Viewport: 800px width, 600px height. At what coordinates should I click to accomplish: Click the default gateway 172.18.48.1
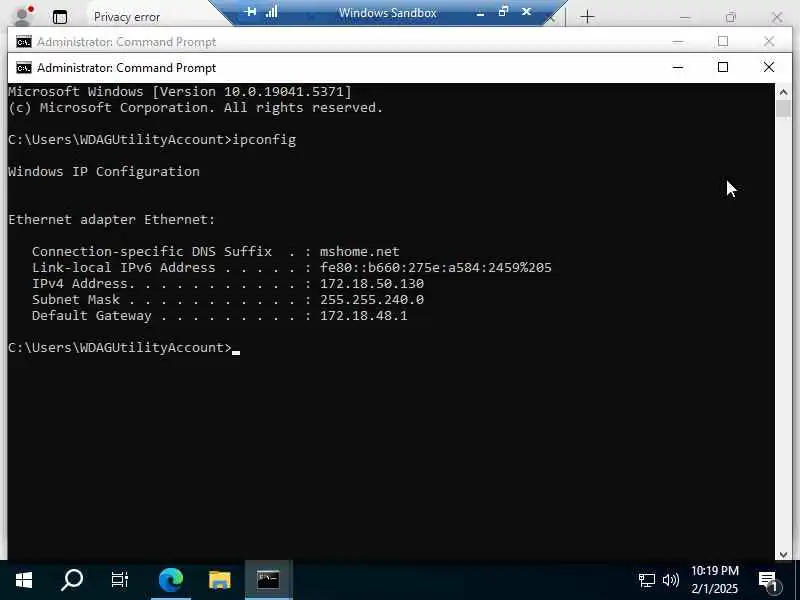pos(363,316)
